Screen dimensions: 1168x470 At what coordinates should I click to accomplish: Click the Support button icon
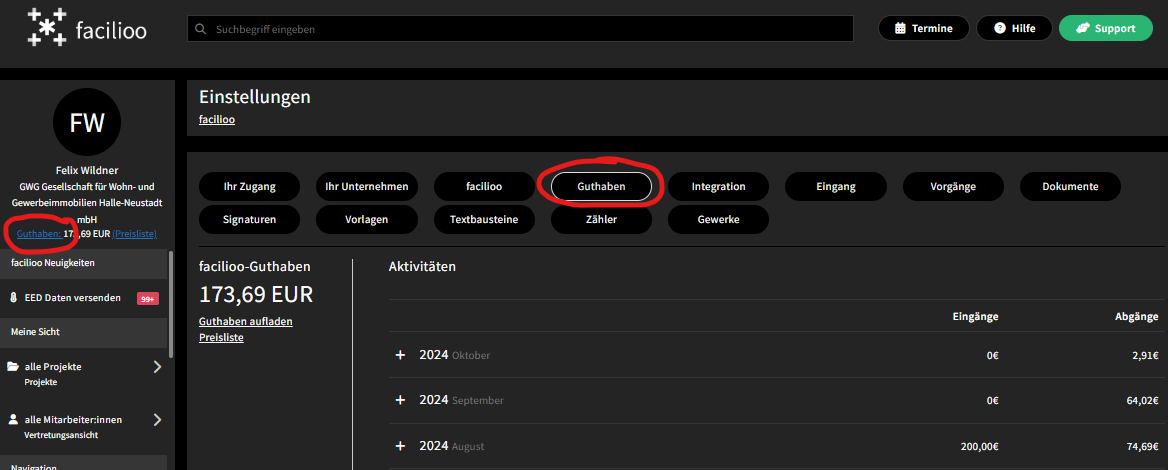coord(1081,28)
